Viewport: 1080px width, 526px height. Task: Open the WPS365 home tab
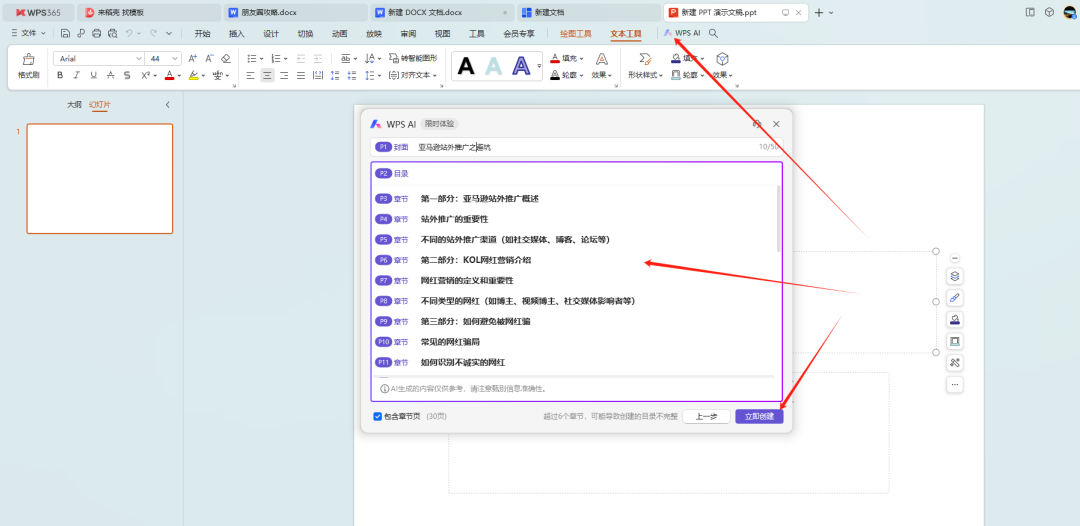tap(39, 12)
